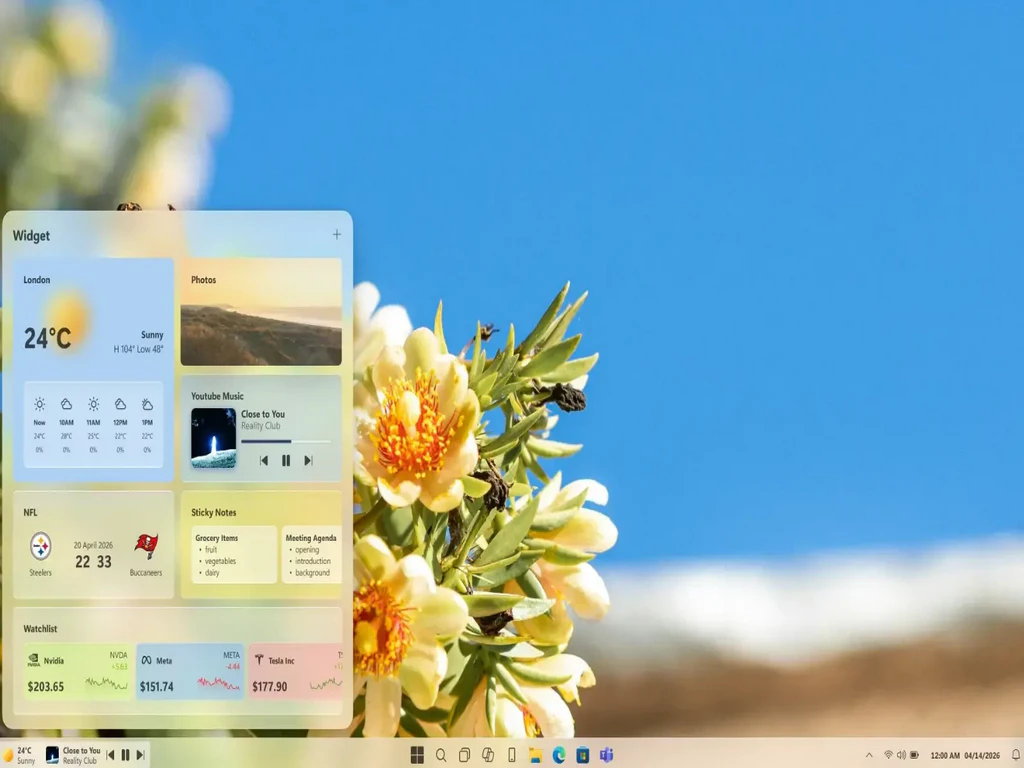Launch Microsoft Edge from the taskbar
The height and width of the screenshot is (768, 1024).
tap(559, 755)
